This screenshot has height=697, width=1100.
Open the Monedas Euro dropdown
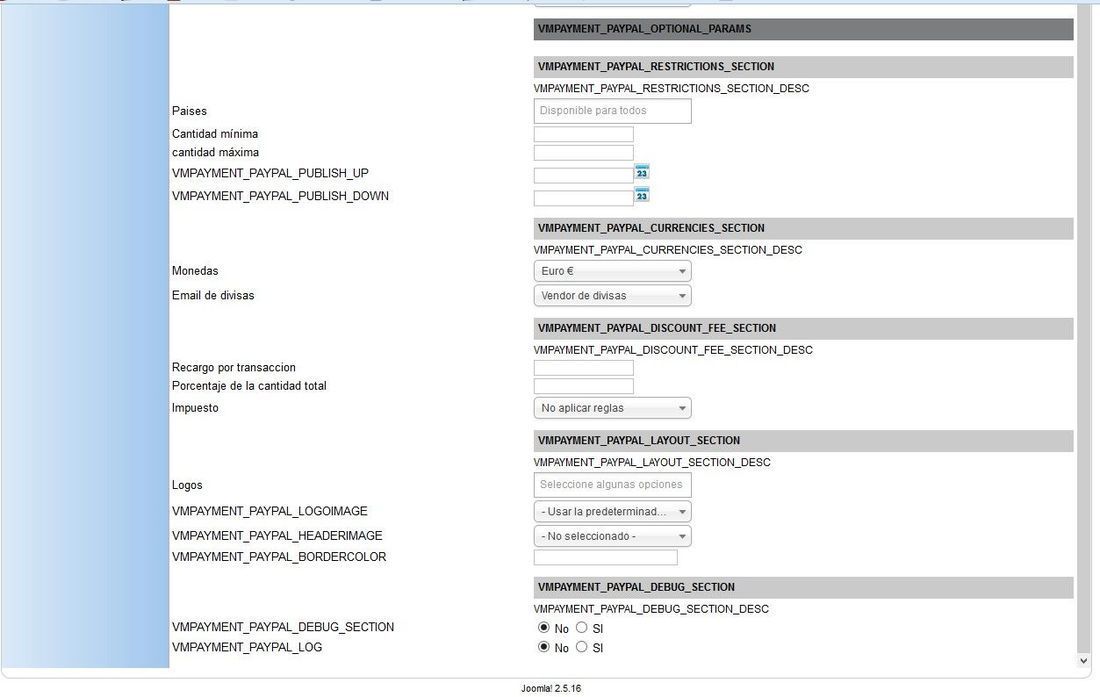click(x=612, y=271)
